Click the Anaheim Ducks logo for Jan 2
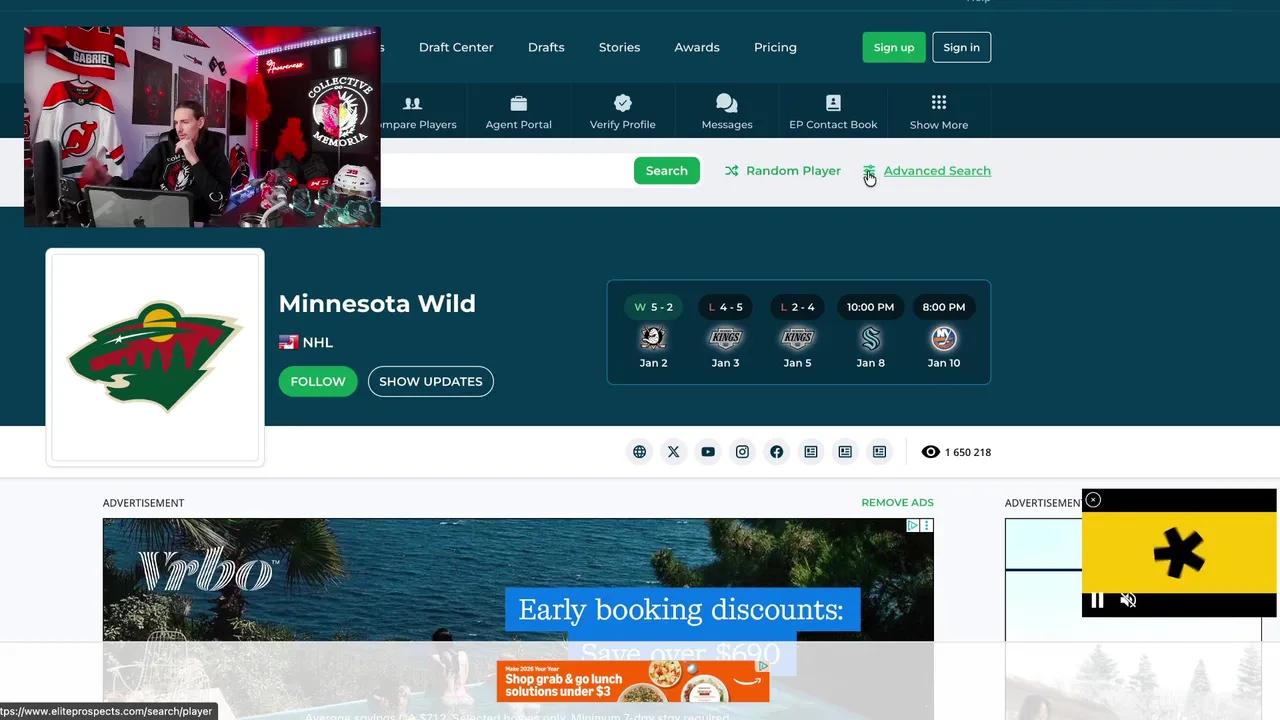 tap(653, 338)
